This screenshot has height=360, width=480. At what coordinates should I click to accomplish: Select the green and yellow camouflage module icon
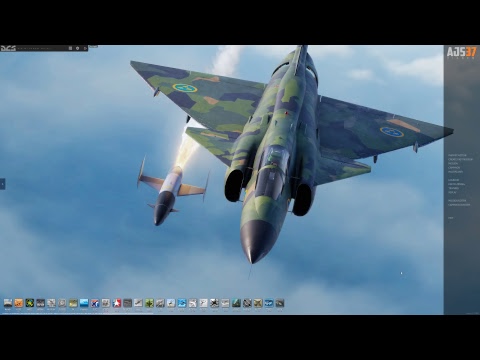[30, 303]
